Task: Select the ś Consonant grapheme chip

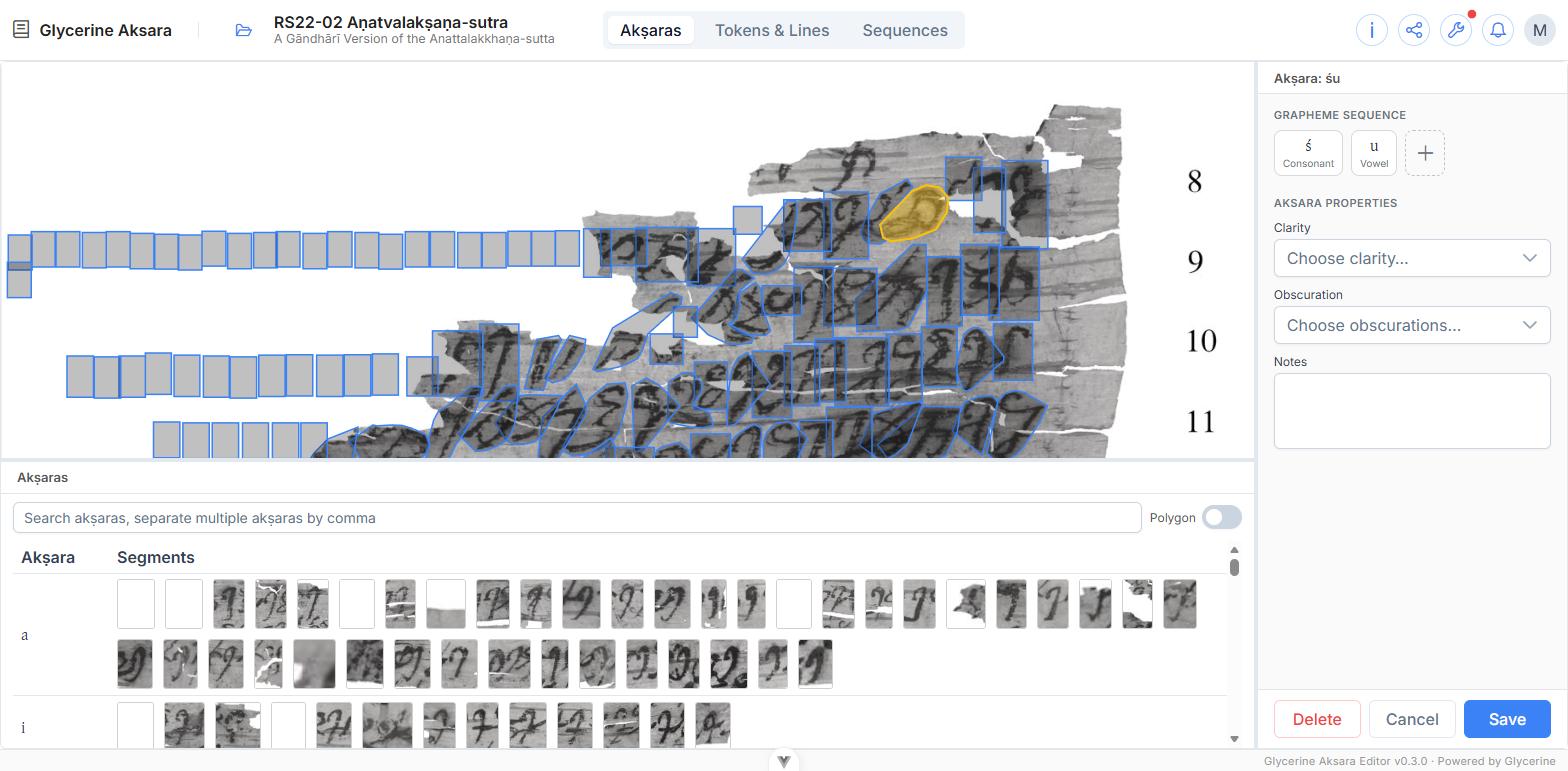Action: 1308,153
